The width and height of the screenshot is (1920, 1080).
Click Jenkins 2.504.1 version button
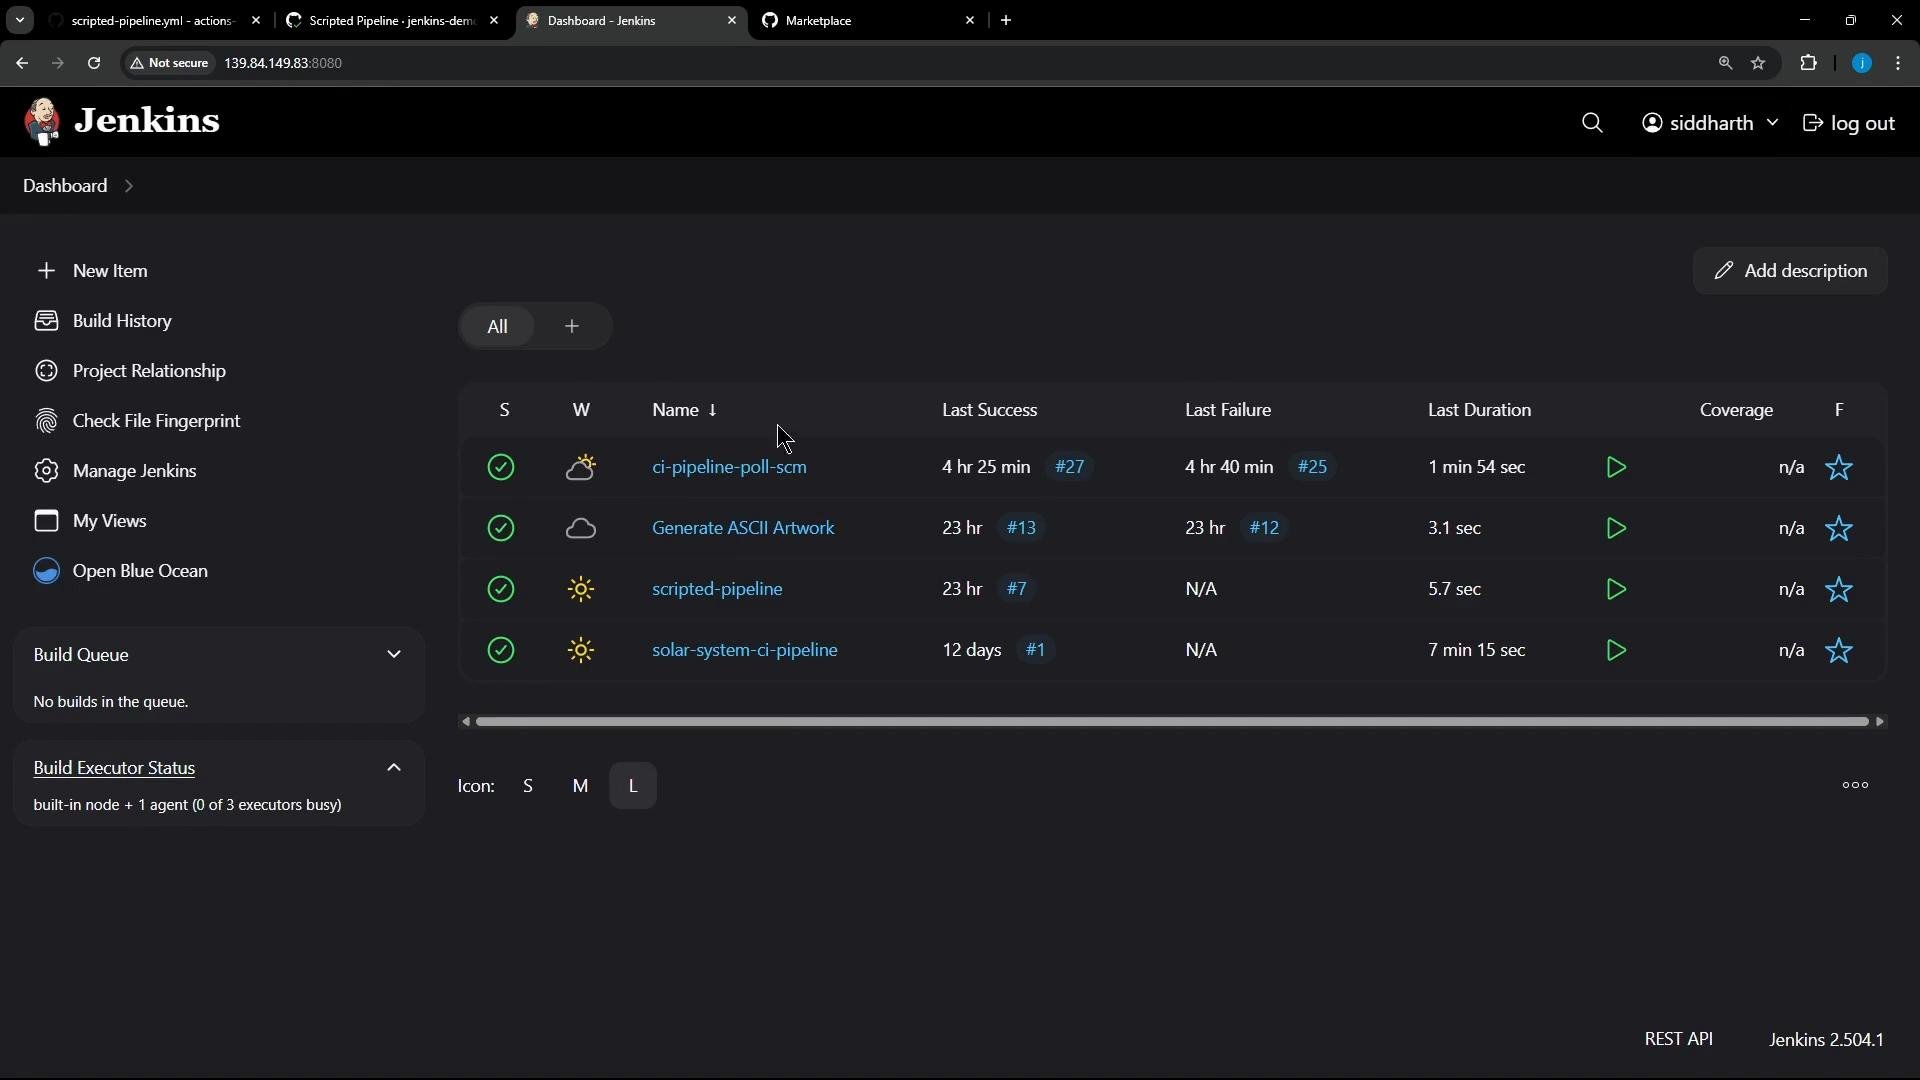coord(1826,1040)
